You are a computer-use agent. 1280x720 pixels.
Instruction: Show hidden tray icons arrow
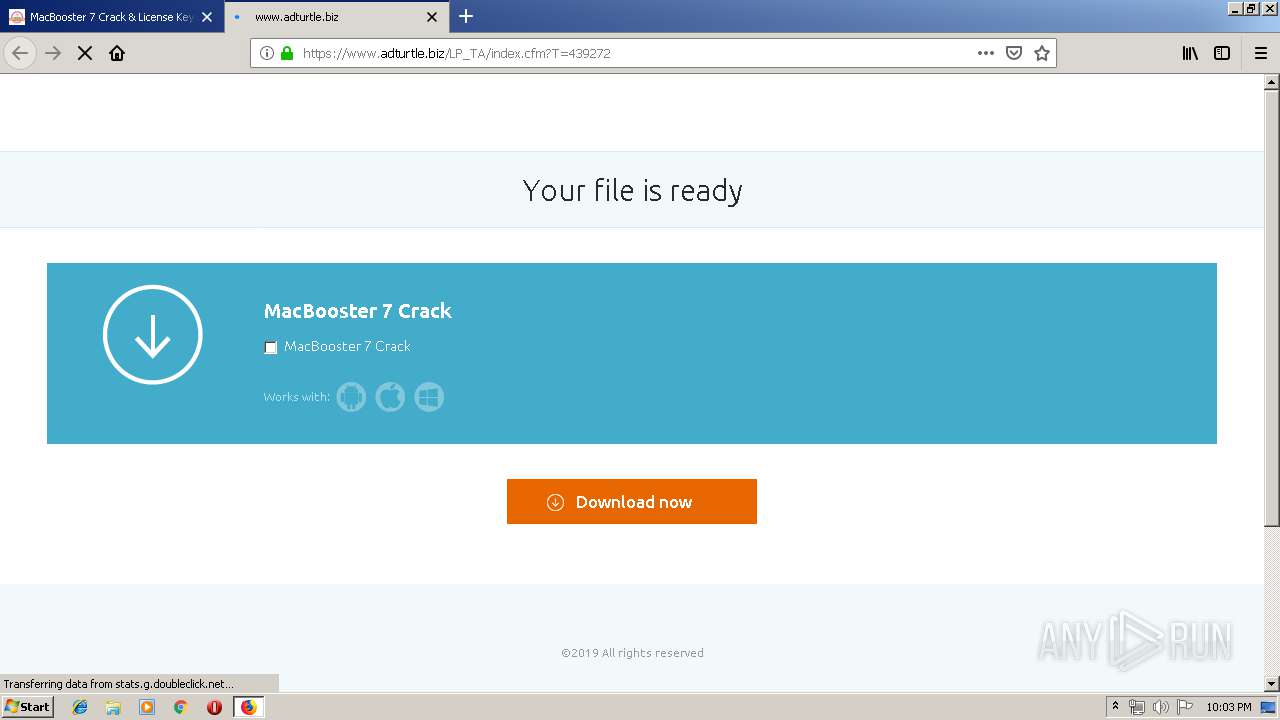1116,706
